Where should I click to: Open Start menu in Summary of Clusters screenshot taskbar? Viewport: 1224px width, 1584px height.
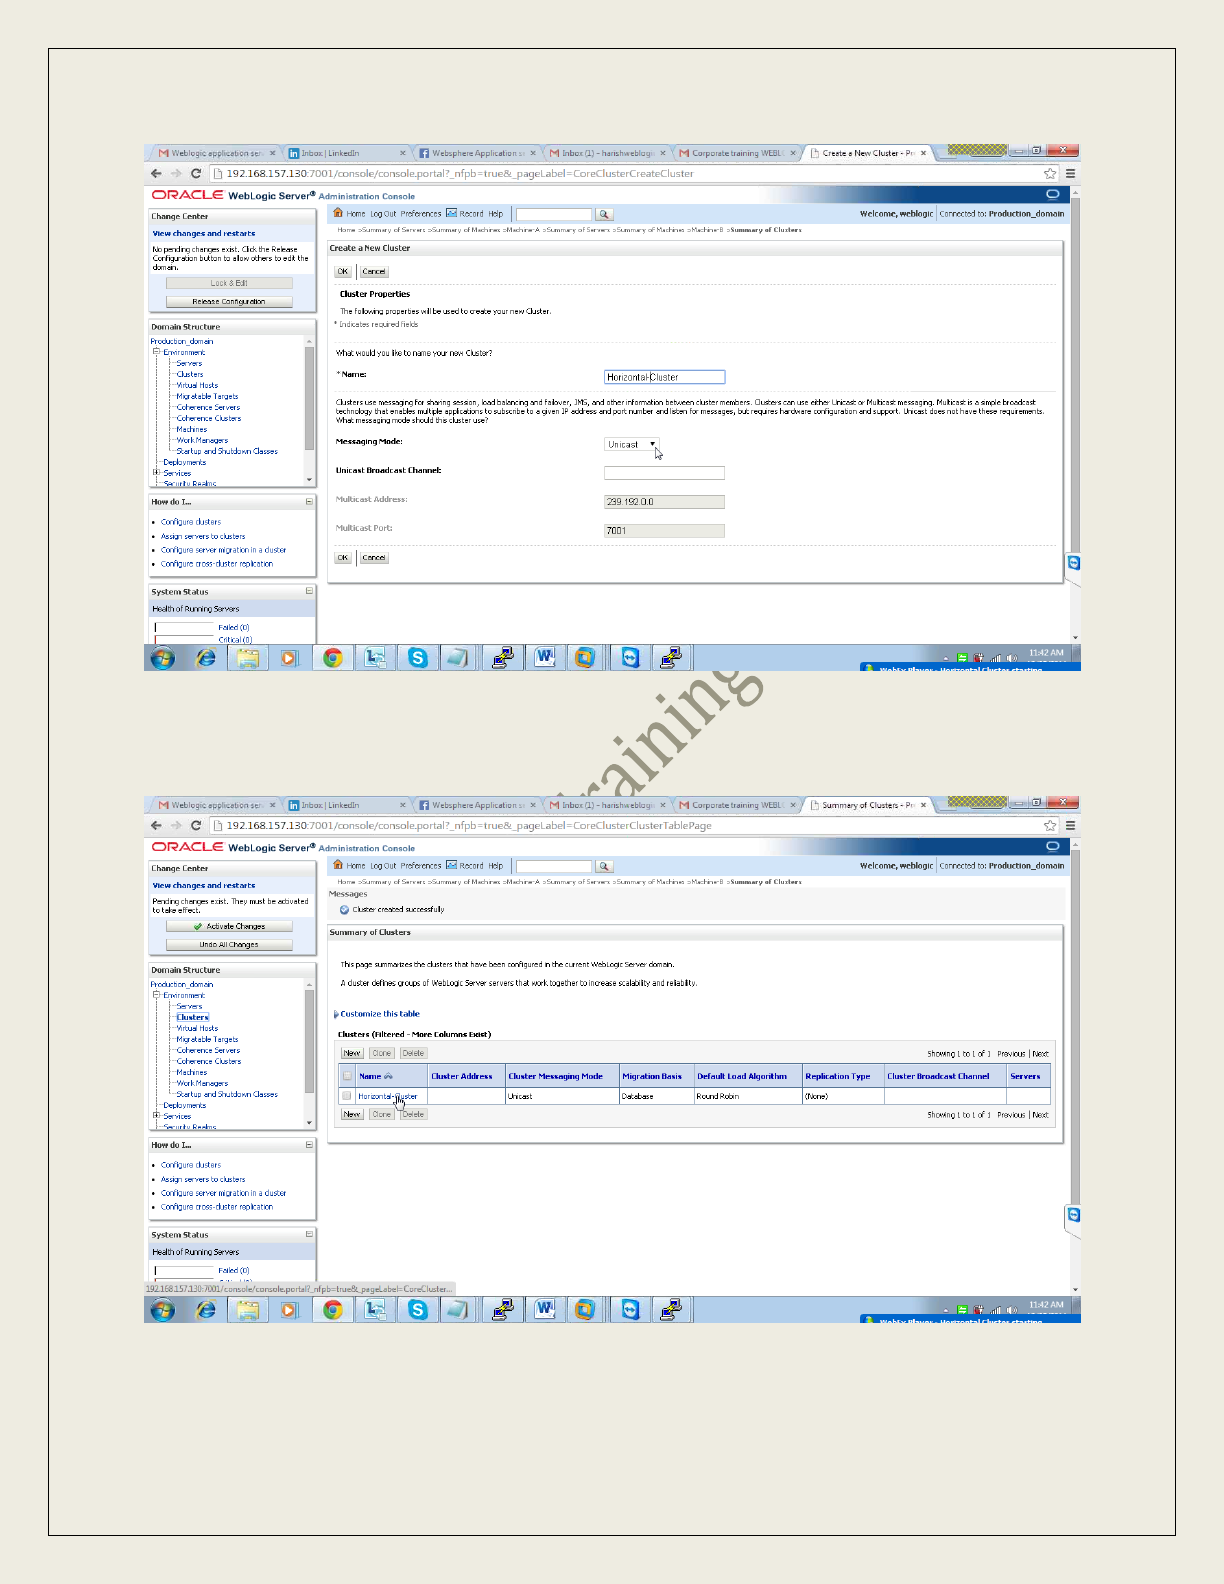pos(162,1310)
